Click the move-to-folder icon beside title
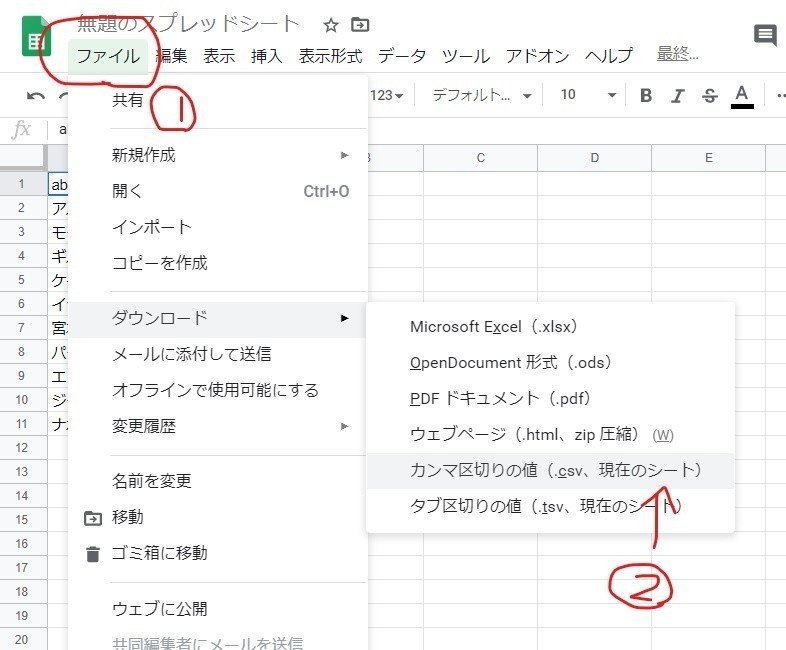Screen dimensions: 786x650 click(360, 25)
